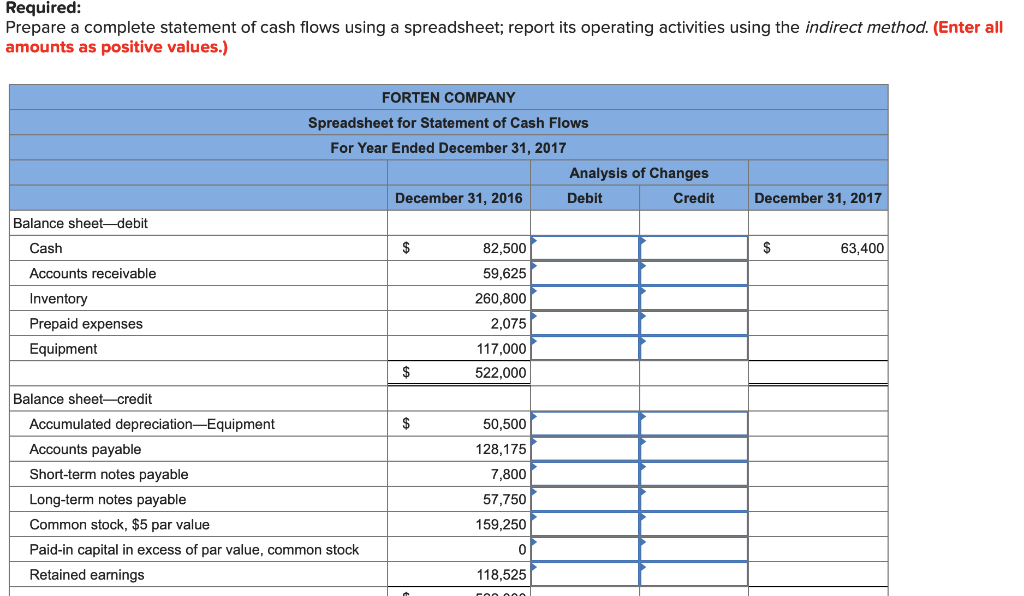
Task: Click the Cash 2016 value '82,500'
Action: click(x=504, y=248)
